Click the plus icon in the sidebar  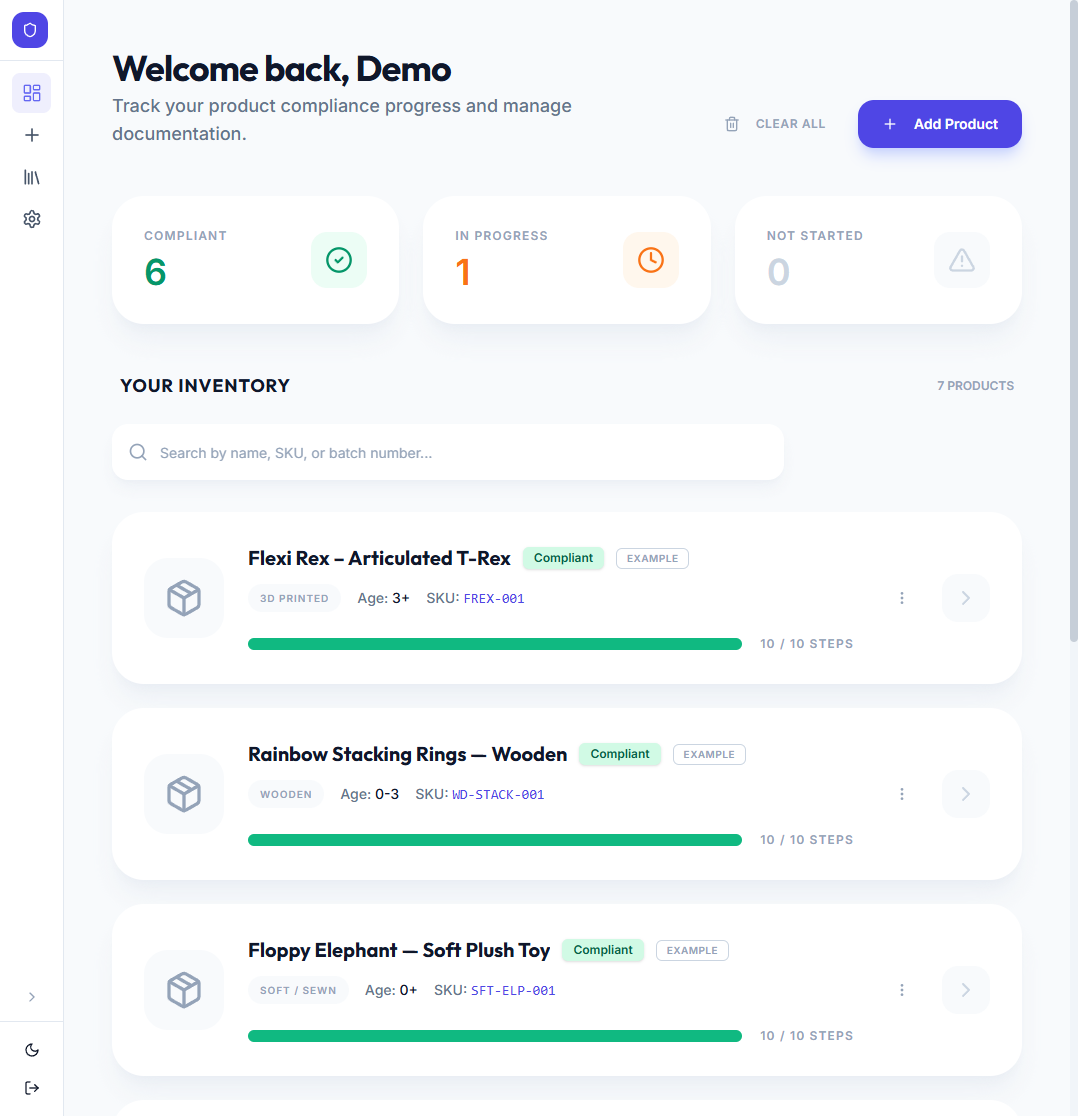[31, 135]
